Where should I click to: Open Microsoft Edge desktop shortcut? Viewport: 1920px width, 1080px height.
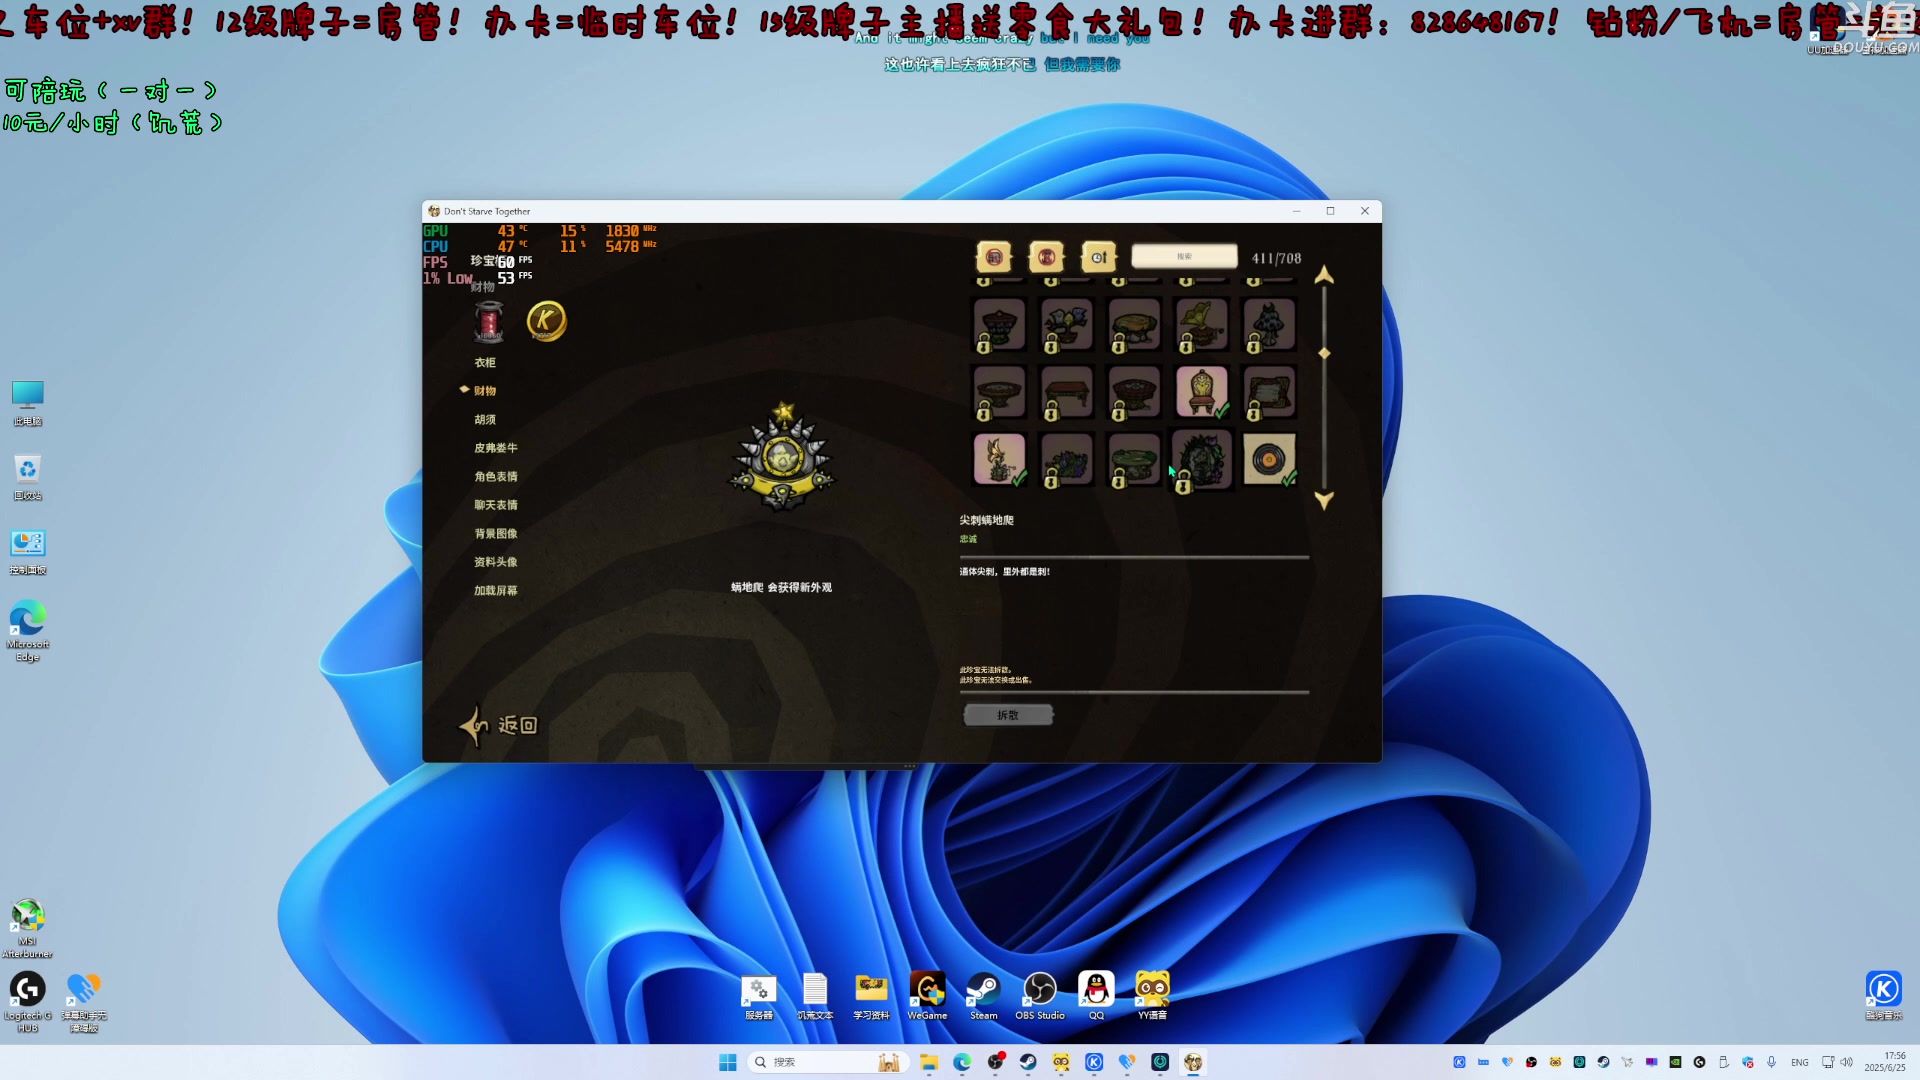coord(28,630)
